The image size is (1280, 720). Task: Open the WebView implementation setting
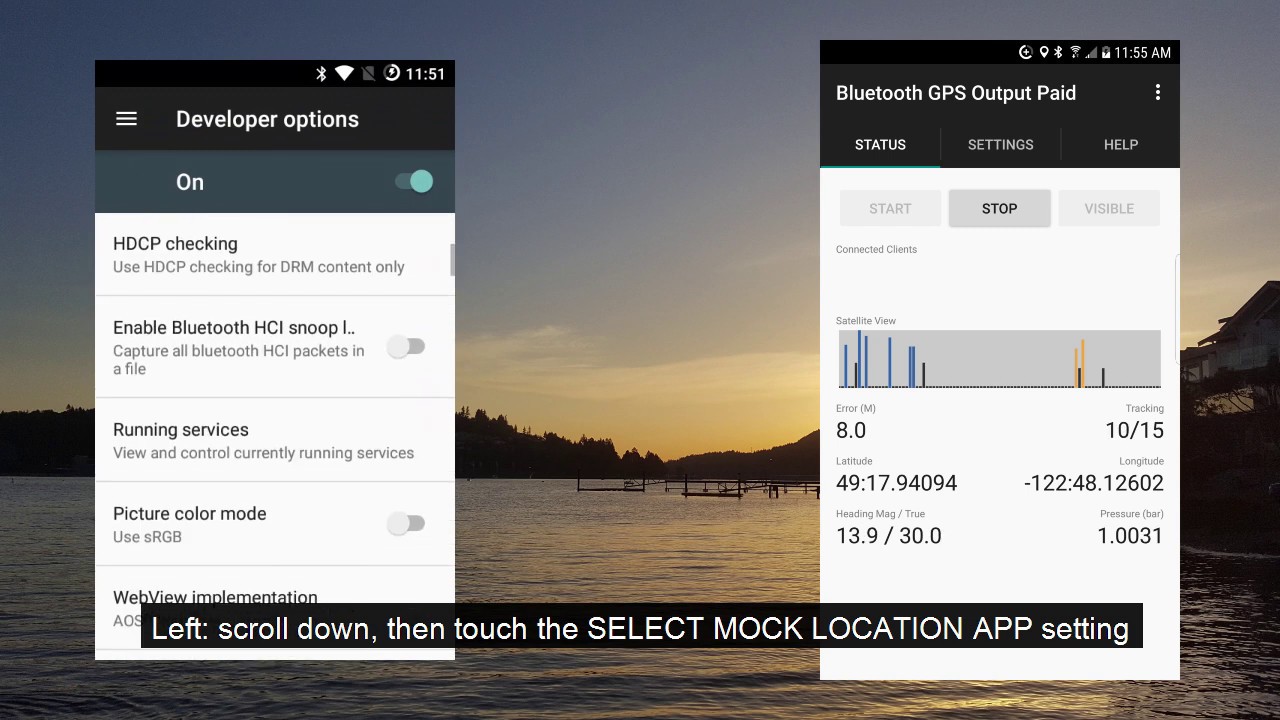tap(275, 610)
